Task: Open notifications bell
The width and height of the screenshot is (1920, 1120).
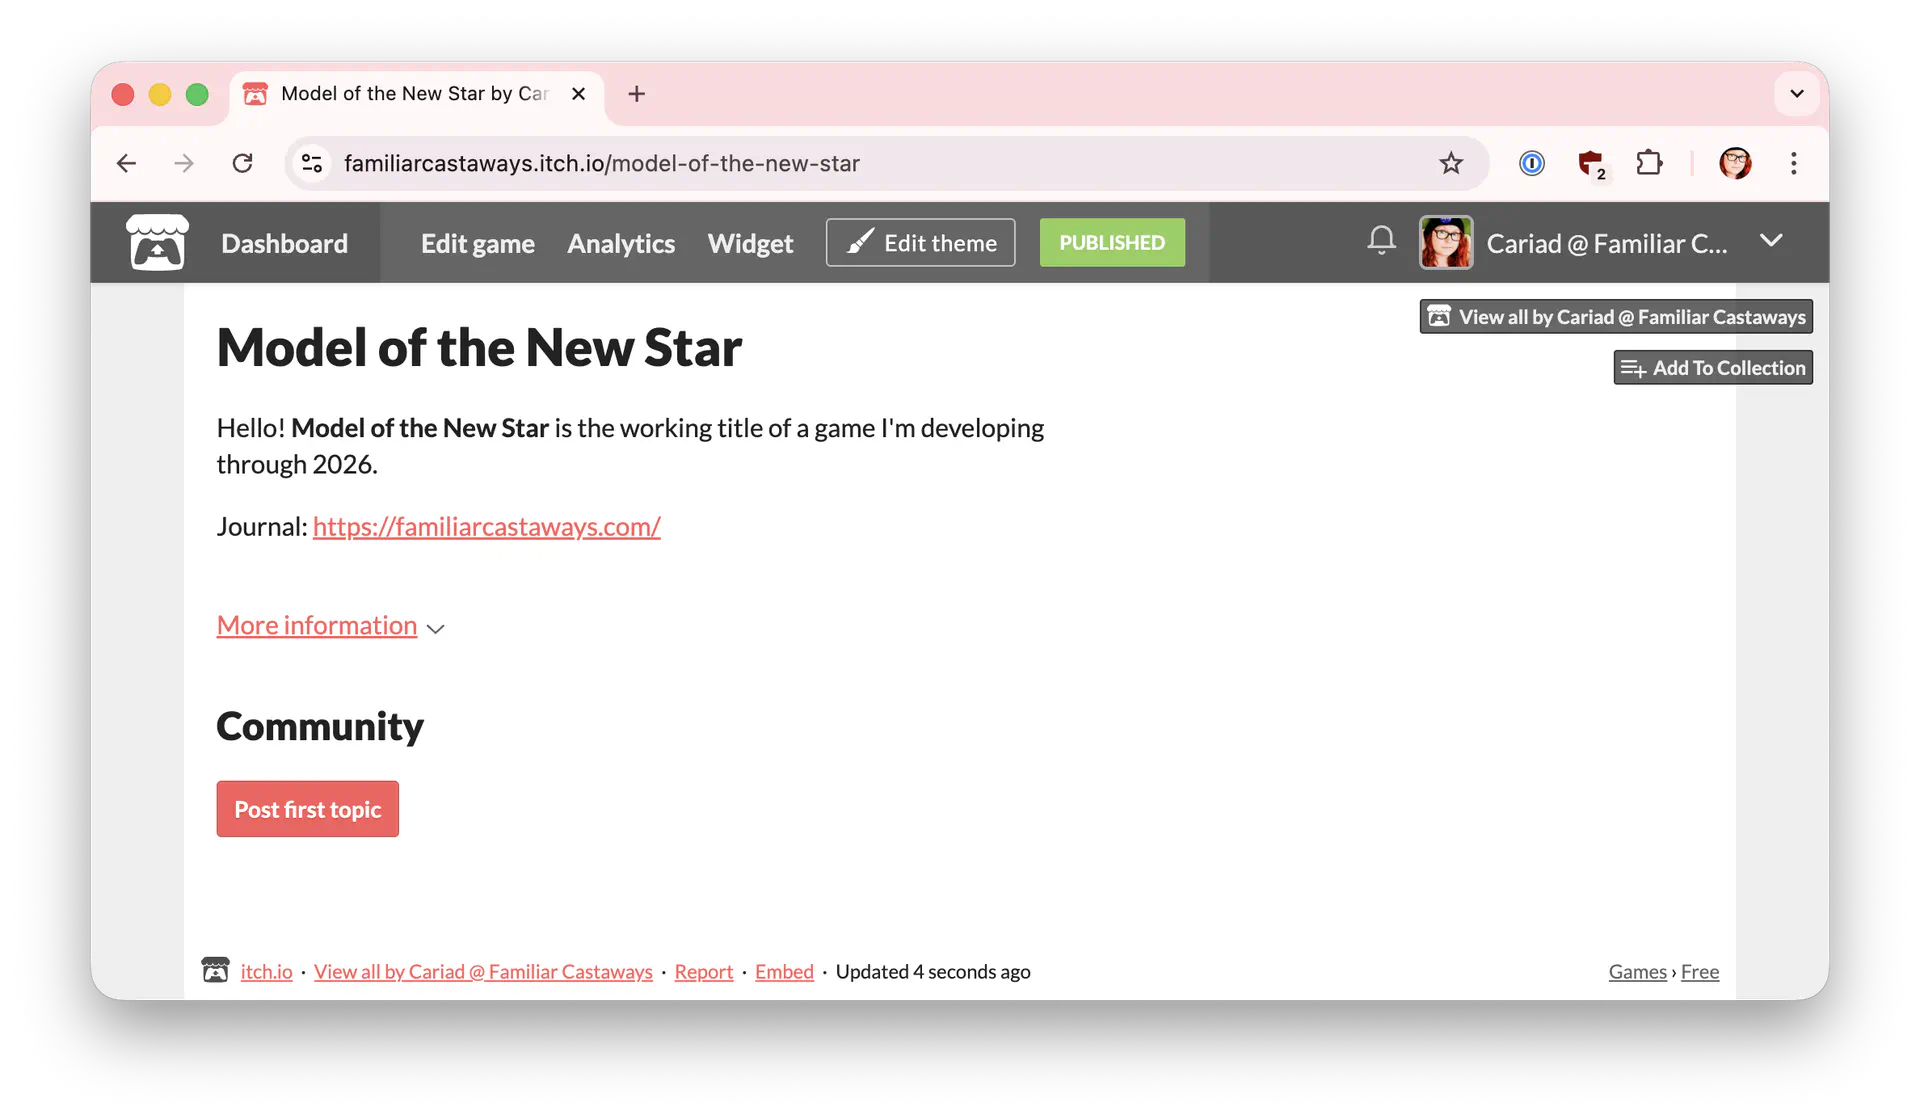Action: pos(1381,241)
